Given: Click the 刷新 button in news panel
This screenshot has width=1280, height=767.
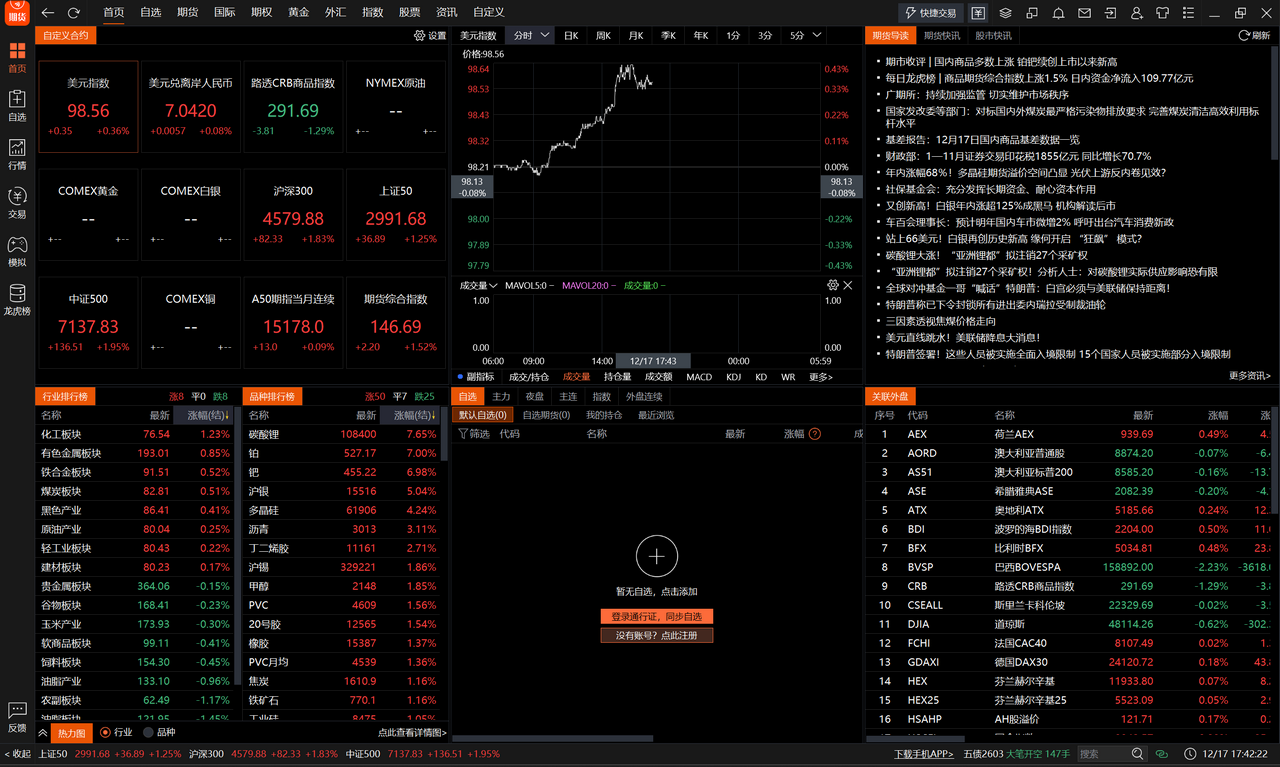Looking at the screenshot, I should coord(1254,35).
